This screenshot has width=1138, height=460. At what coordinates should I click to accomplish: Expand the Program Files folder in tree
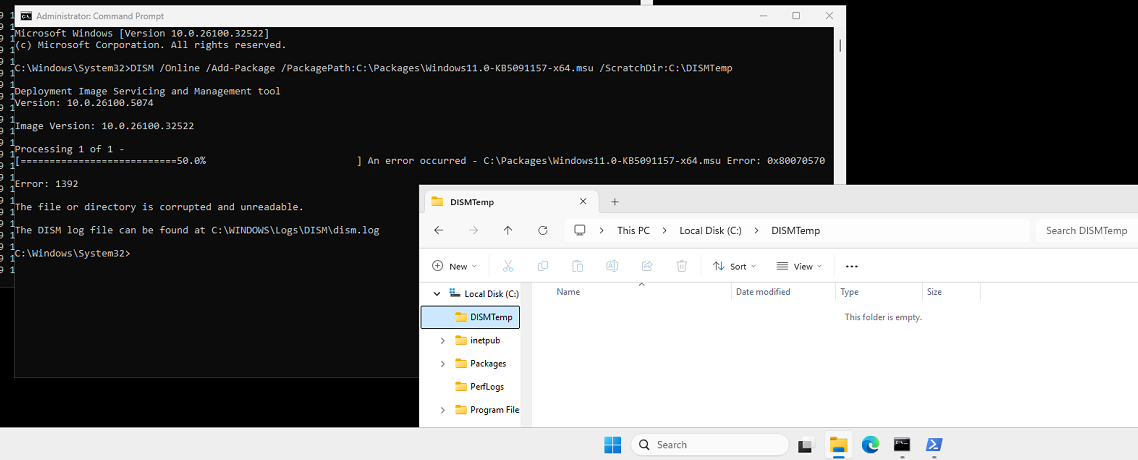(x=443, y=410)
